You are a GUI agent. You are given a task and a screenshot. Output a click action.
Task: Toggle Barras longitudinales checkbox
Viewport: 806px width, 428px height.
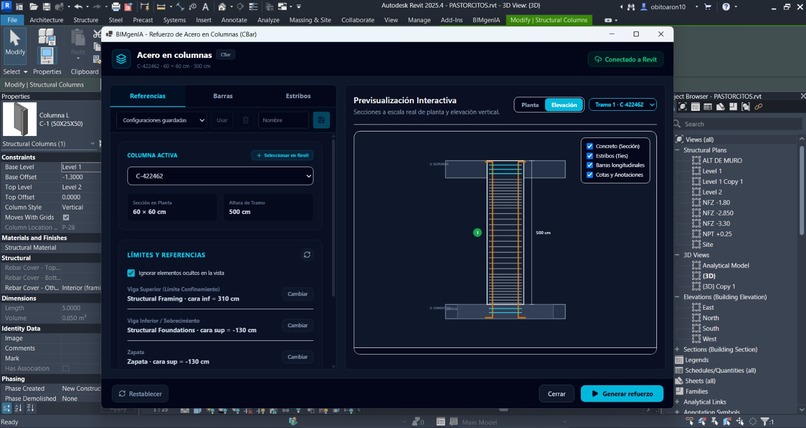point(590,165)
